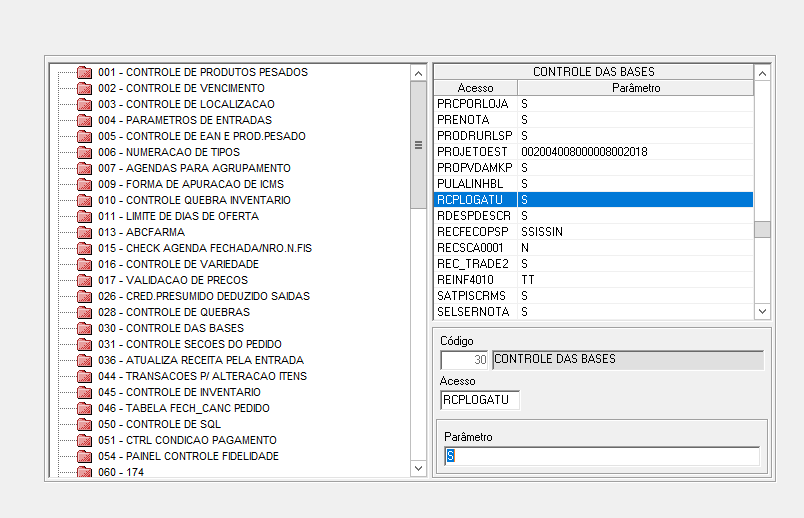
Task: Click folder icon of 028 - CONTROLE DE QUEBRAS
Action: click(x=84, y=312)
